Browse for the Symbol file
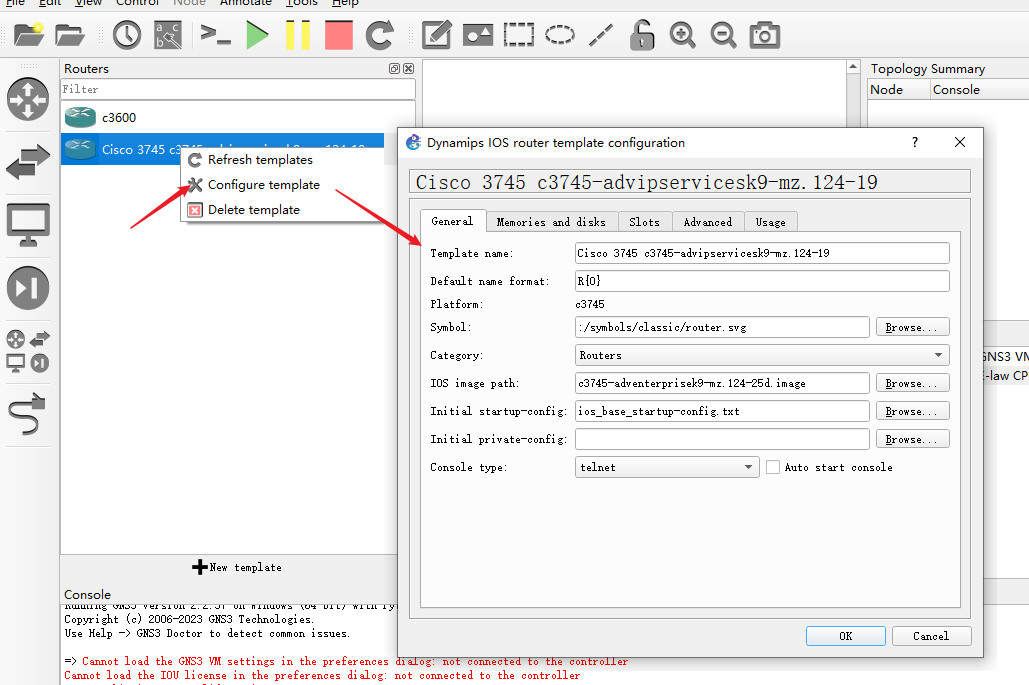 (912, 327)
